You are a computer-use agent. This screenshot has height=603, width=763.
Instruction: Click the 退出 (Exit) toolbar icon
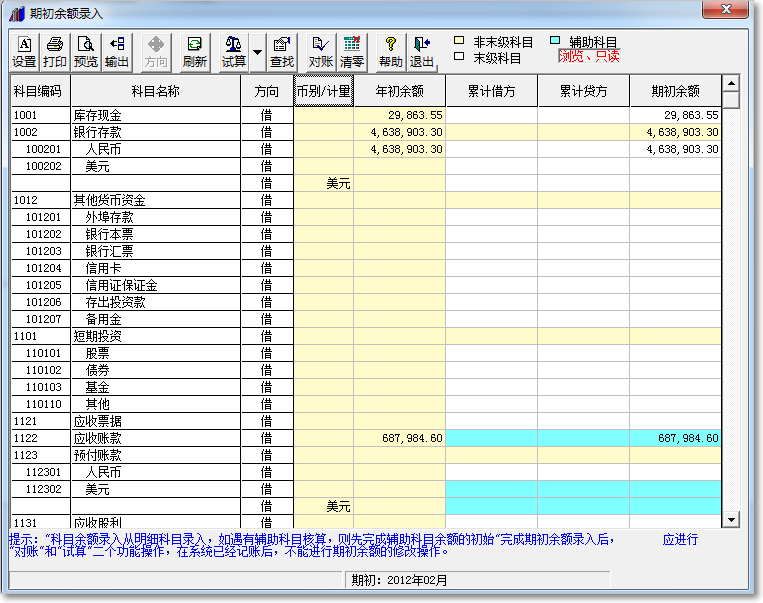[x=421, y=52]
